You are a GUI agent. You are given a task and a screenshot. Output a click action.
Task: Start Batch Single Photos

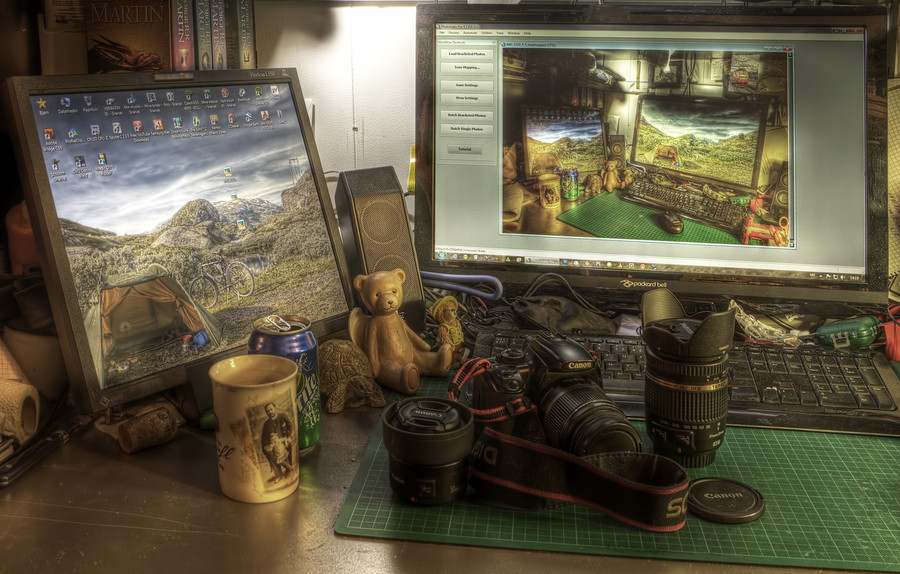click(467, 129)
